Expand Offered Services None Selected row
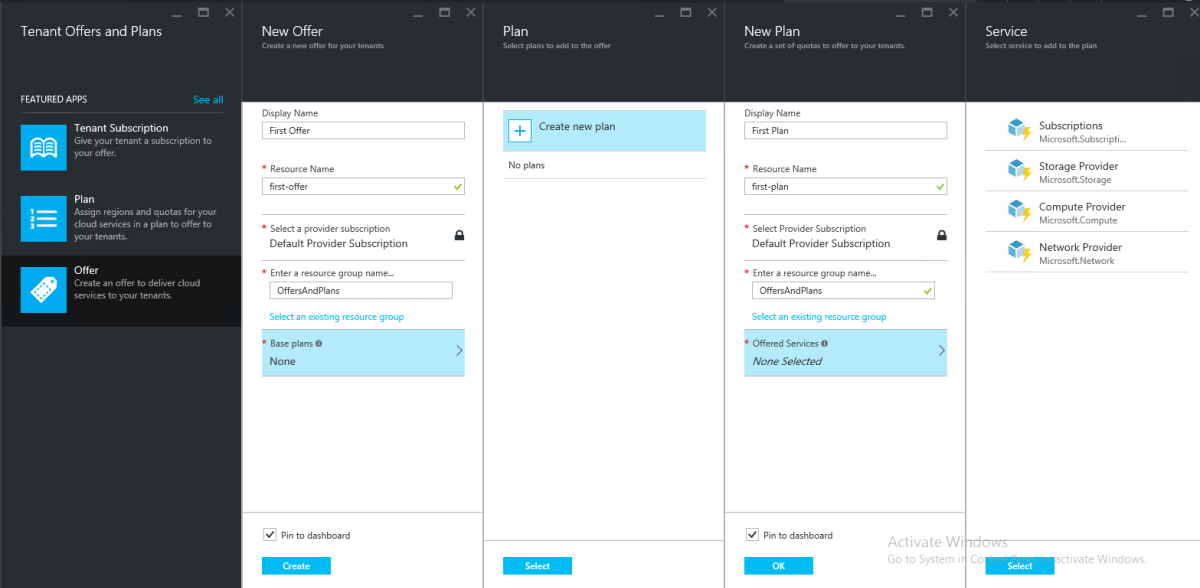The image size is (1200, 588). coord(845,352)
